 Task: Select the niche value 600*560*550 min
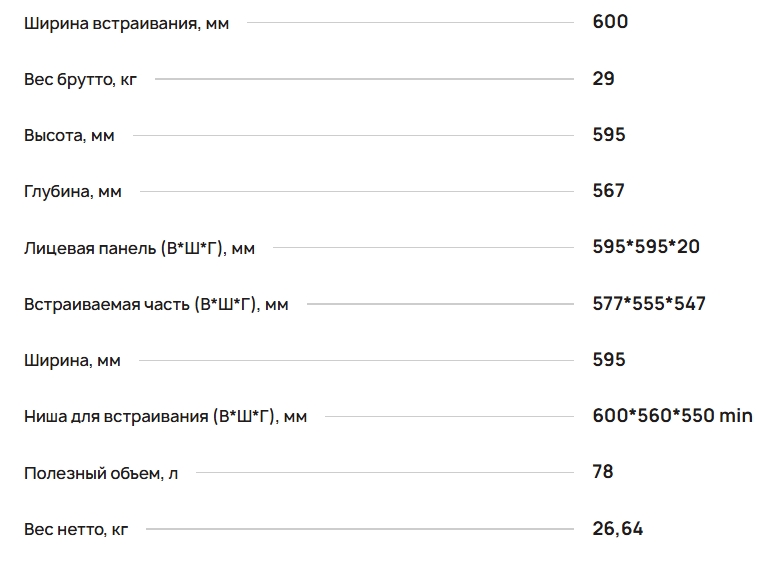(672, 415)
